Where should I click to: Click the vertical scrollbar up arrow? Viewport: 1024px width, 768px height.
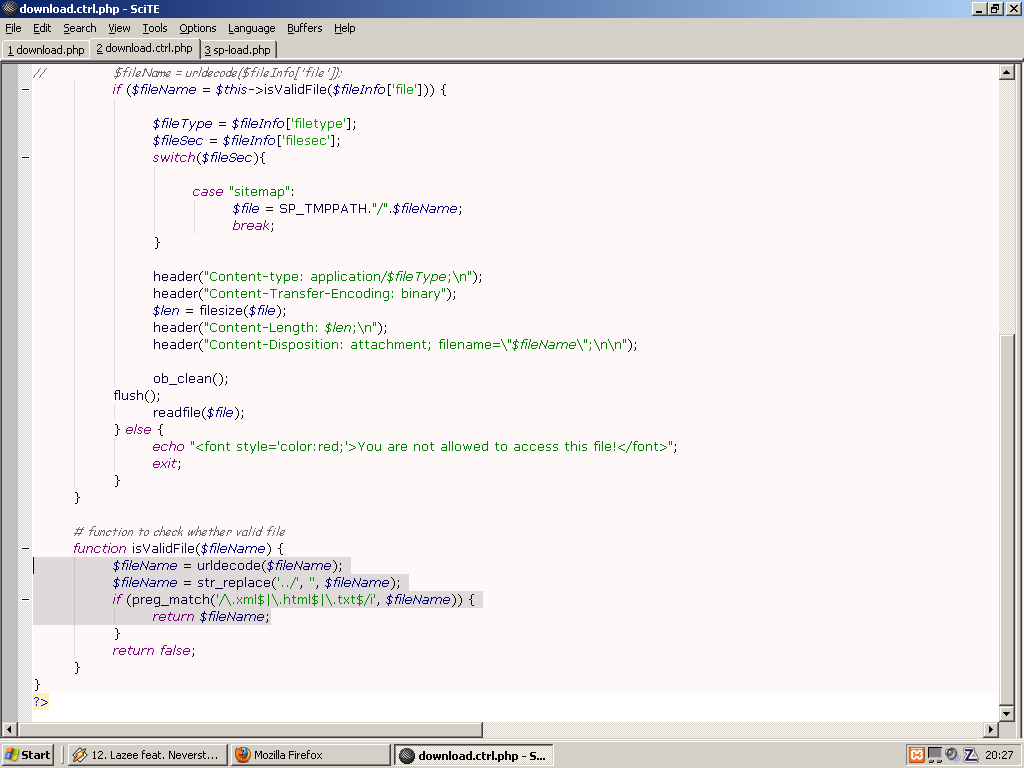1006,72
